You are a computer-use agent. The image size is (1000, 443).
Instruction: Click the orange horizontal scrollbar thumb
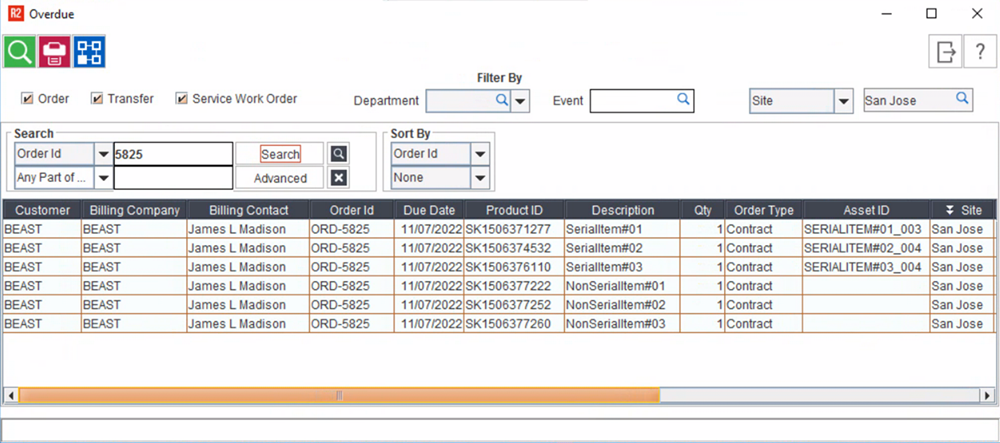[x=338, y=395]
